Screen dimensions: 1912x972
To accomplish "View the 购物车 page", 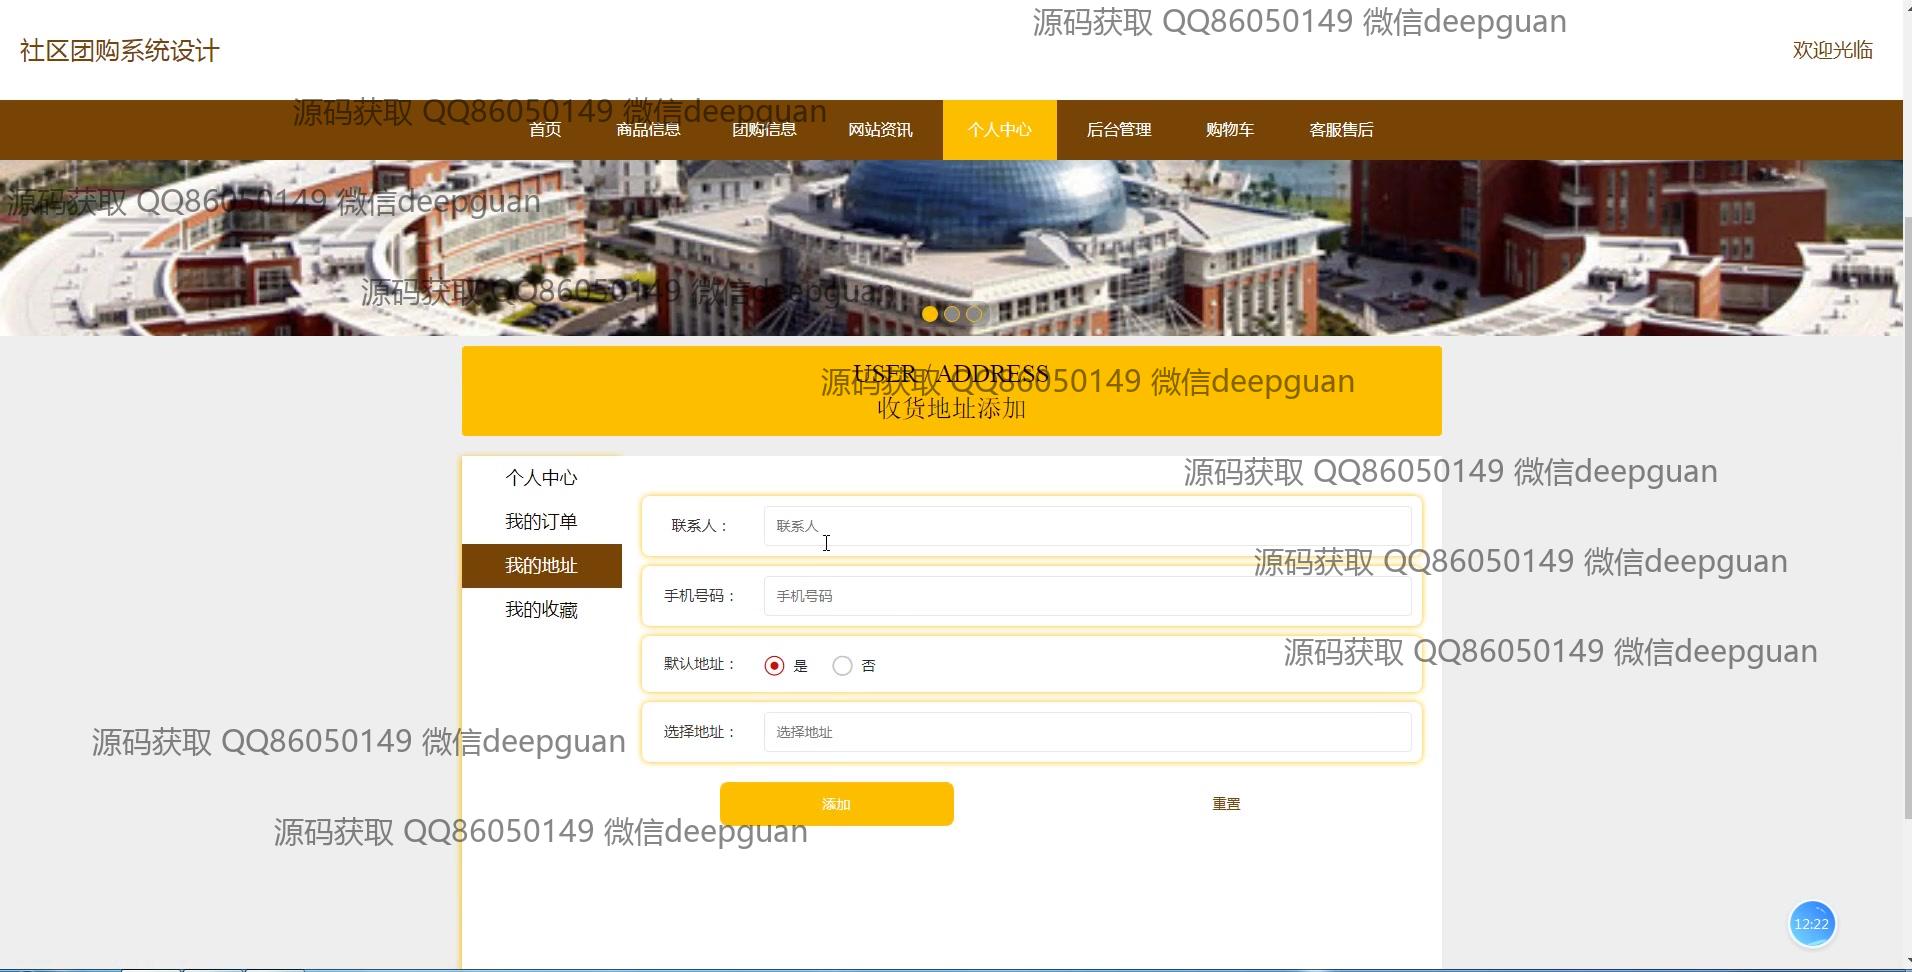I will (1230, 130).
